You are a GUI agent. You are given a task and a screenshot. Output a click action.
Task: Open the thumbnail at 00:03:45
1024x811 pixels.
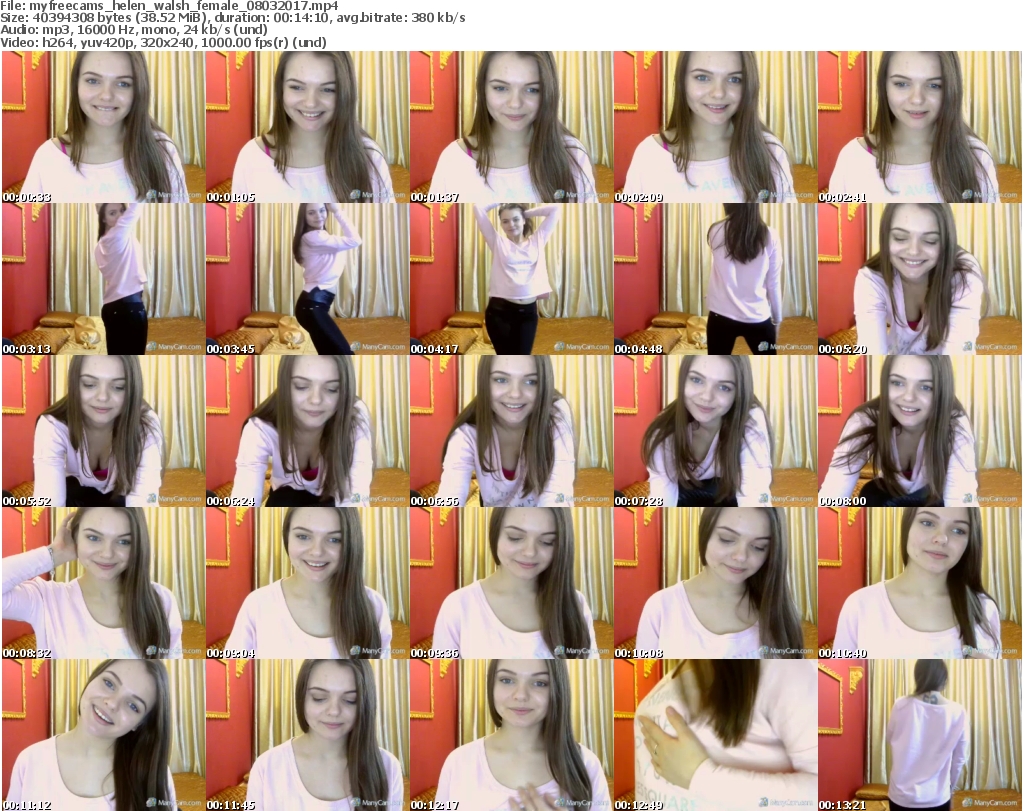[308, 279]
